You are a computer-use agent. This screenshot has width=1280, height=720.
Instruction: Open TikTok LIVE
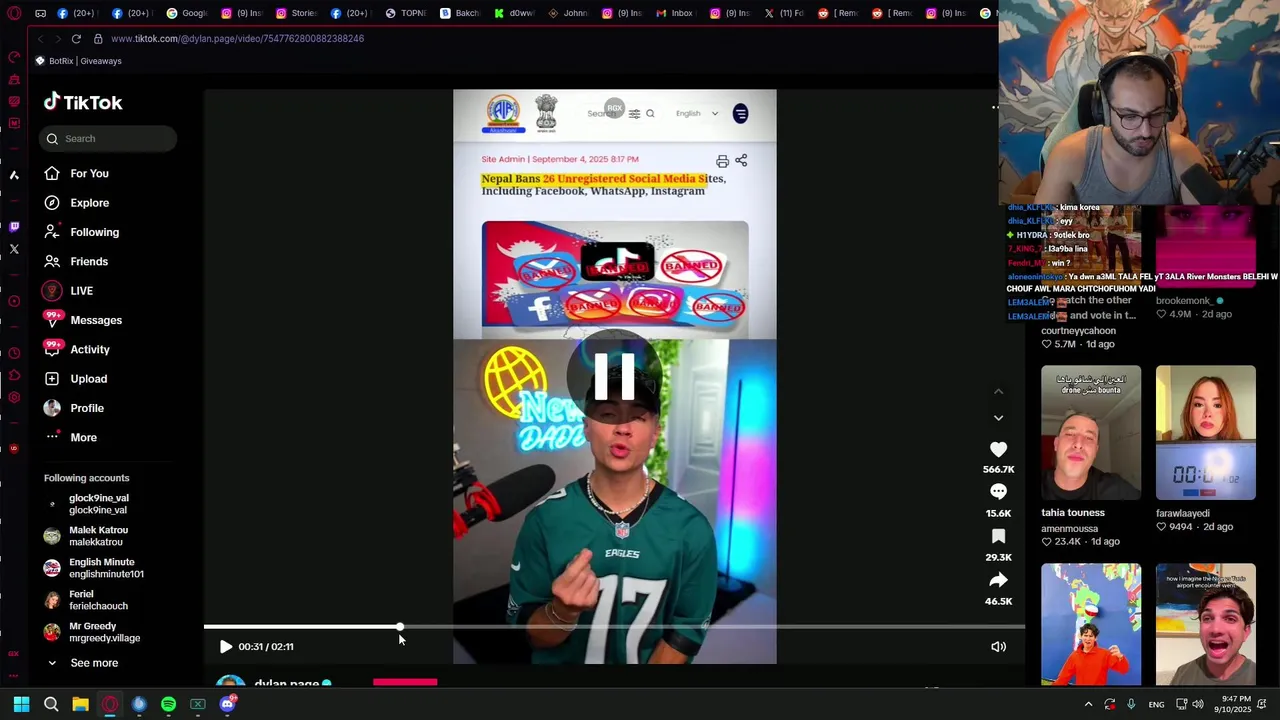[68, 291]
